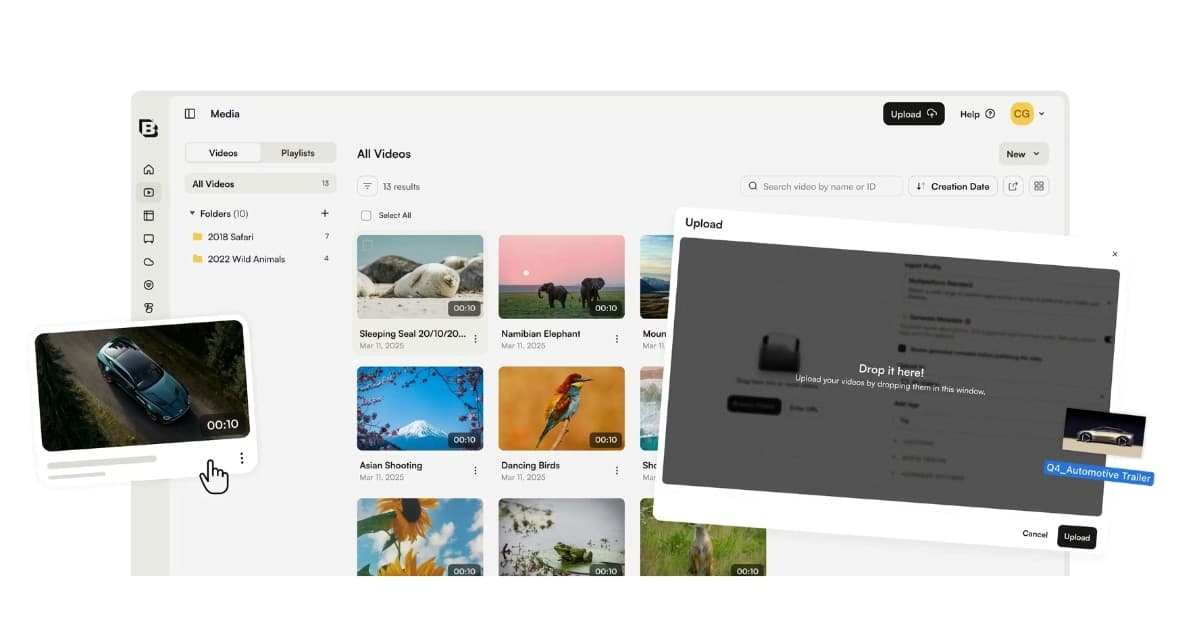
Task: Open the frog video thumbnail
Action: [562, 537]
